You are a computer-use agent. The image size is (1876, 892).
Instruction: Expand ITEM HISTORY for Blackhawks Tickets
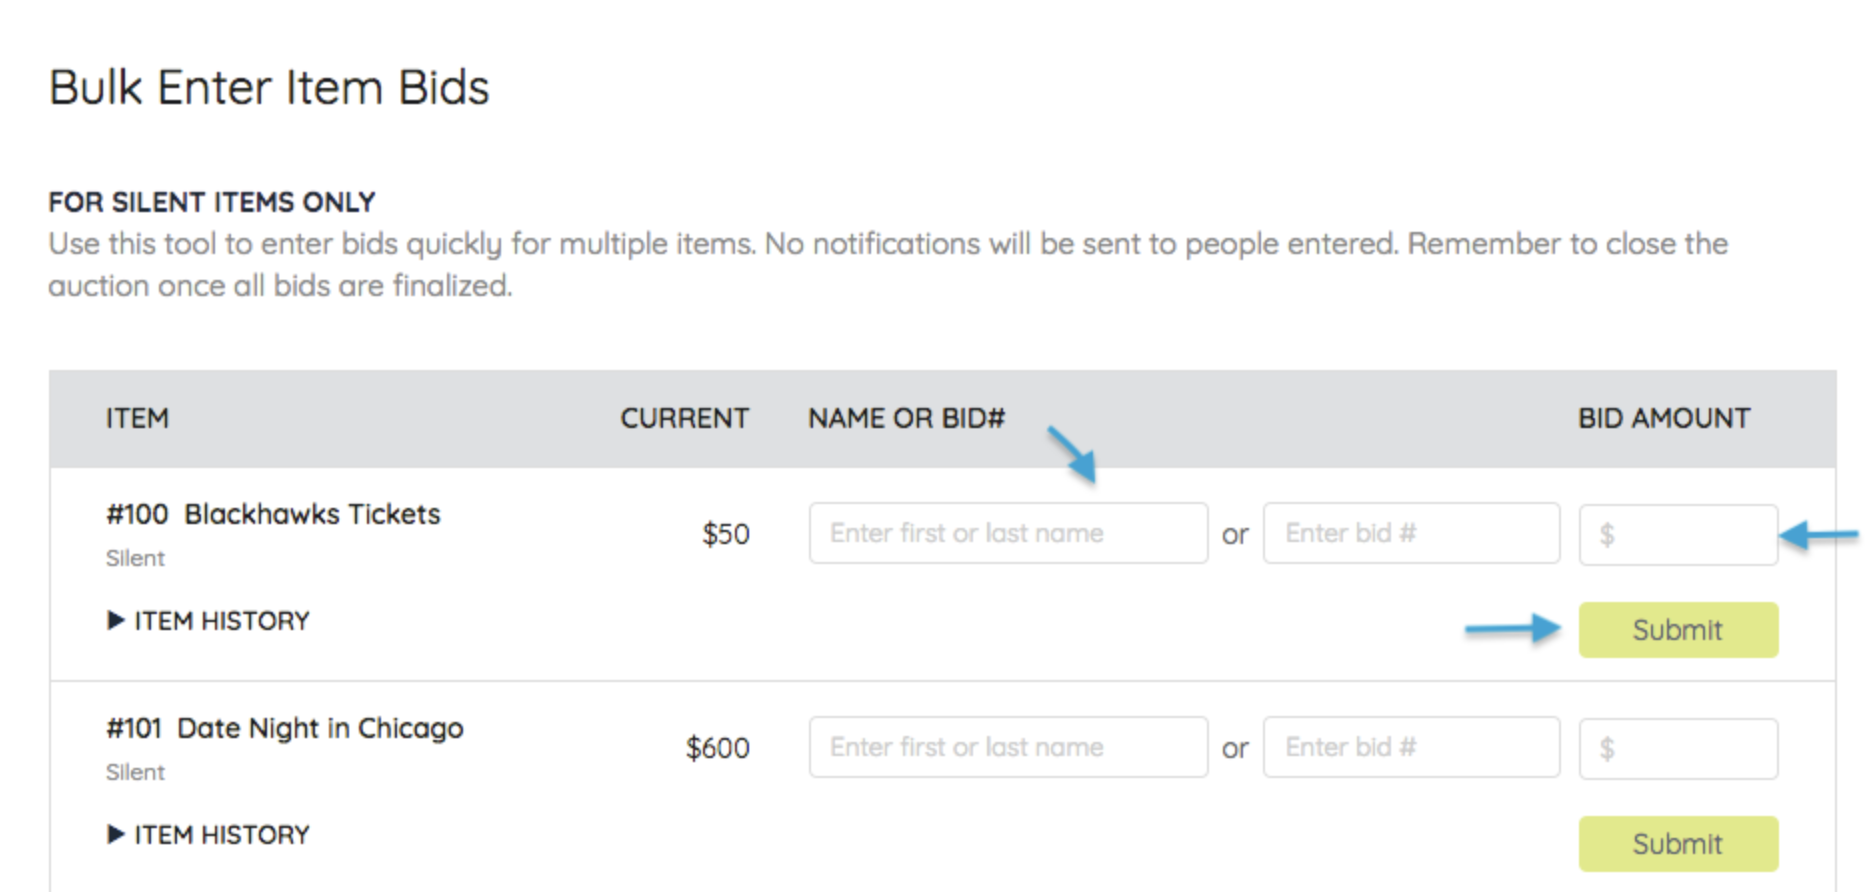[x=221, y=621]
